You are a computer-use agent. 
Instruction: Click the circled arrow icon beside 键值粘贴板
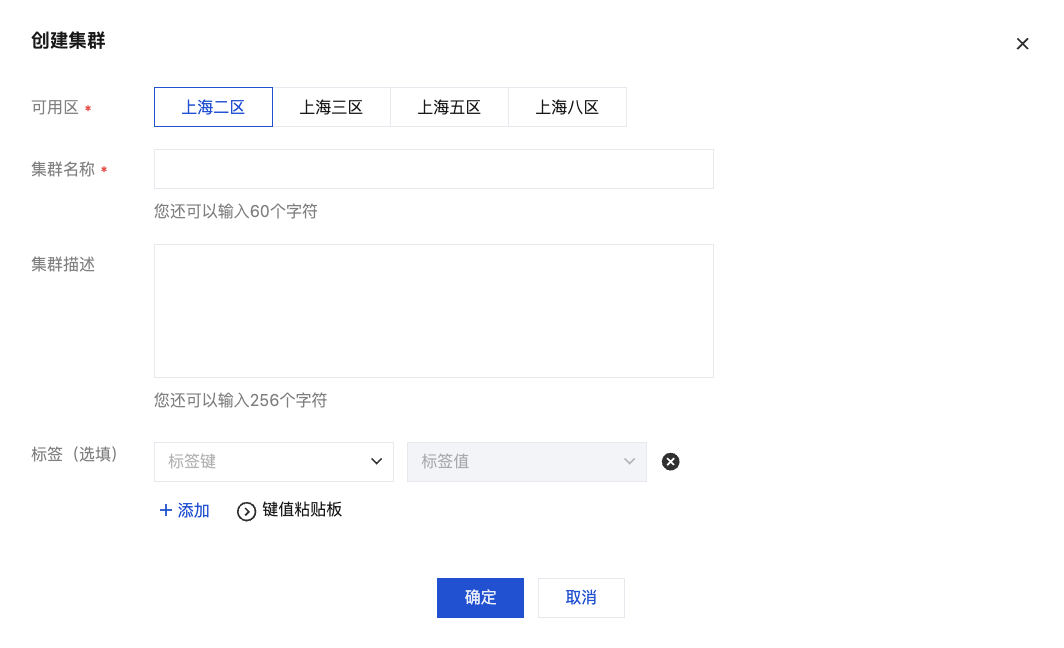click(x=246, y=511)
